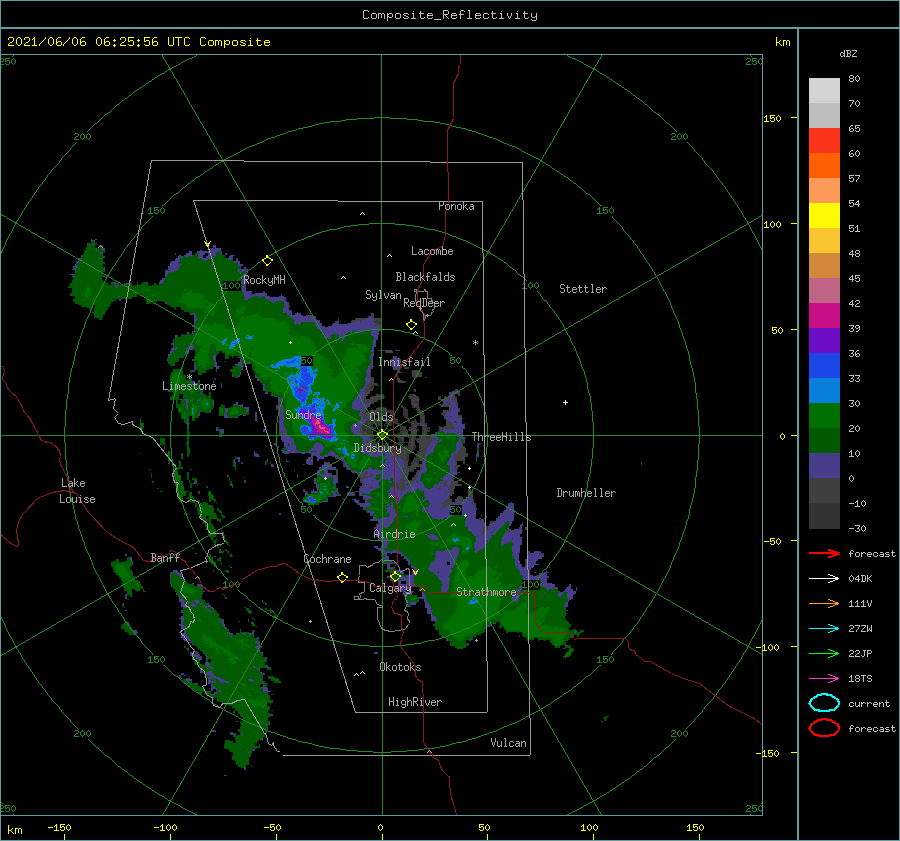Click the cyan current ellipse icon
900x841 pixels.
[x=824, y=703]
